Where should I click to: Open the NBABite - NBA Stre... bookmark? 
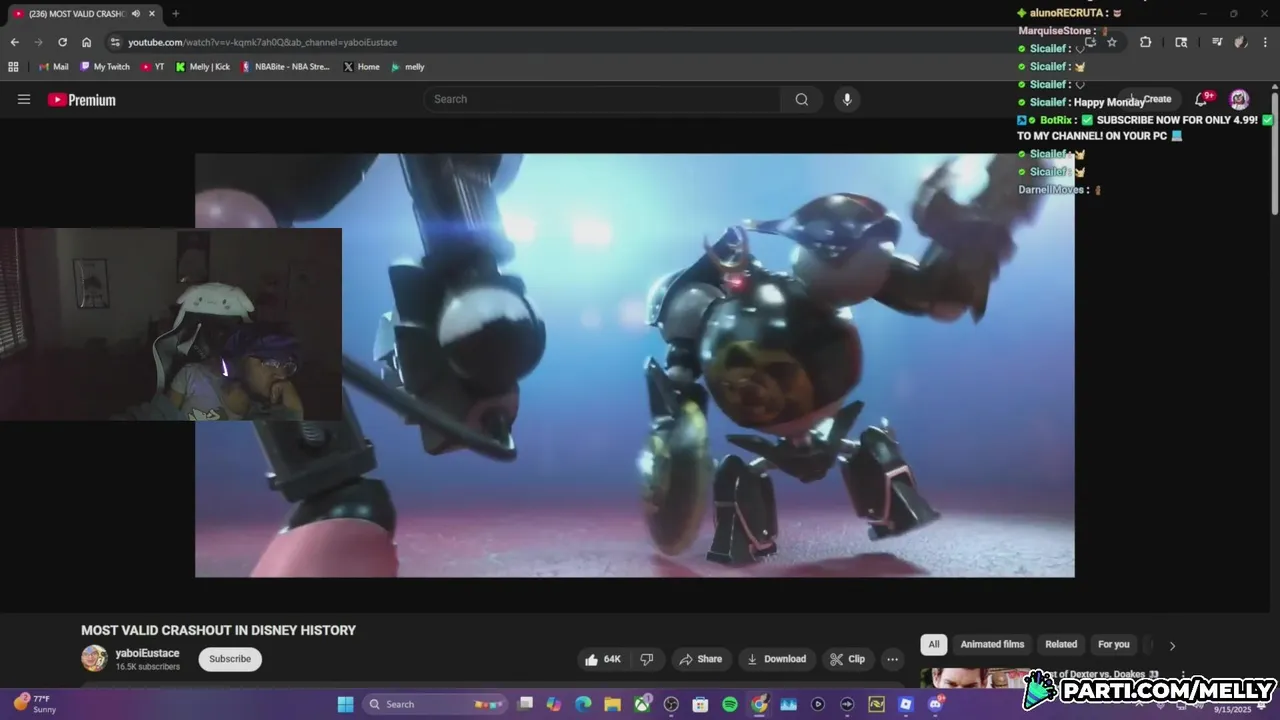coord(286,67)
